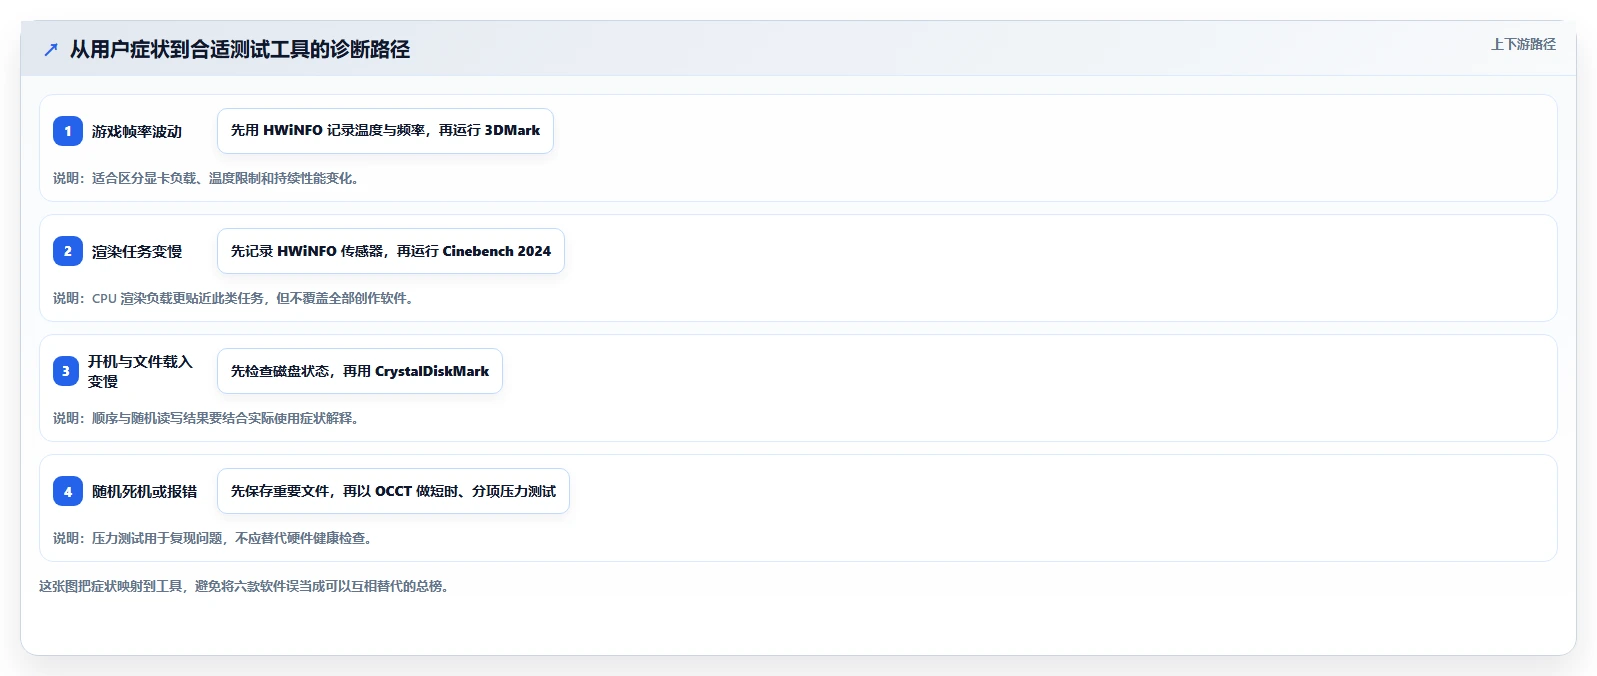The image size is (1597, 676).
Task: Click the note 压力测试用于复现问题
Action: click(213, 538)
